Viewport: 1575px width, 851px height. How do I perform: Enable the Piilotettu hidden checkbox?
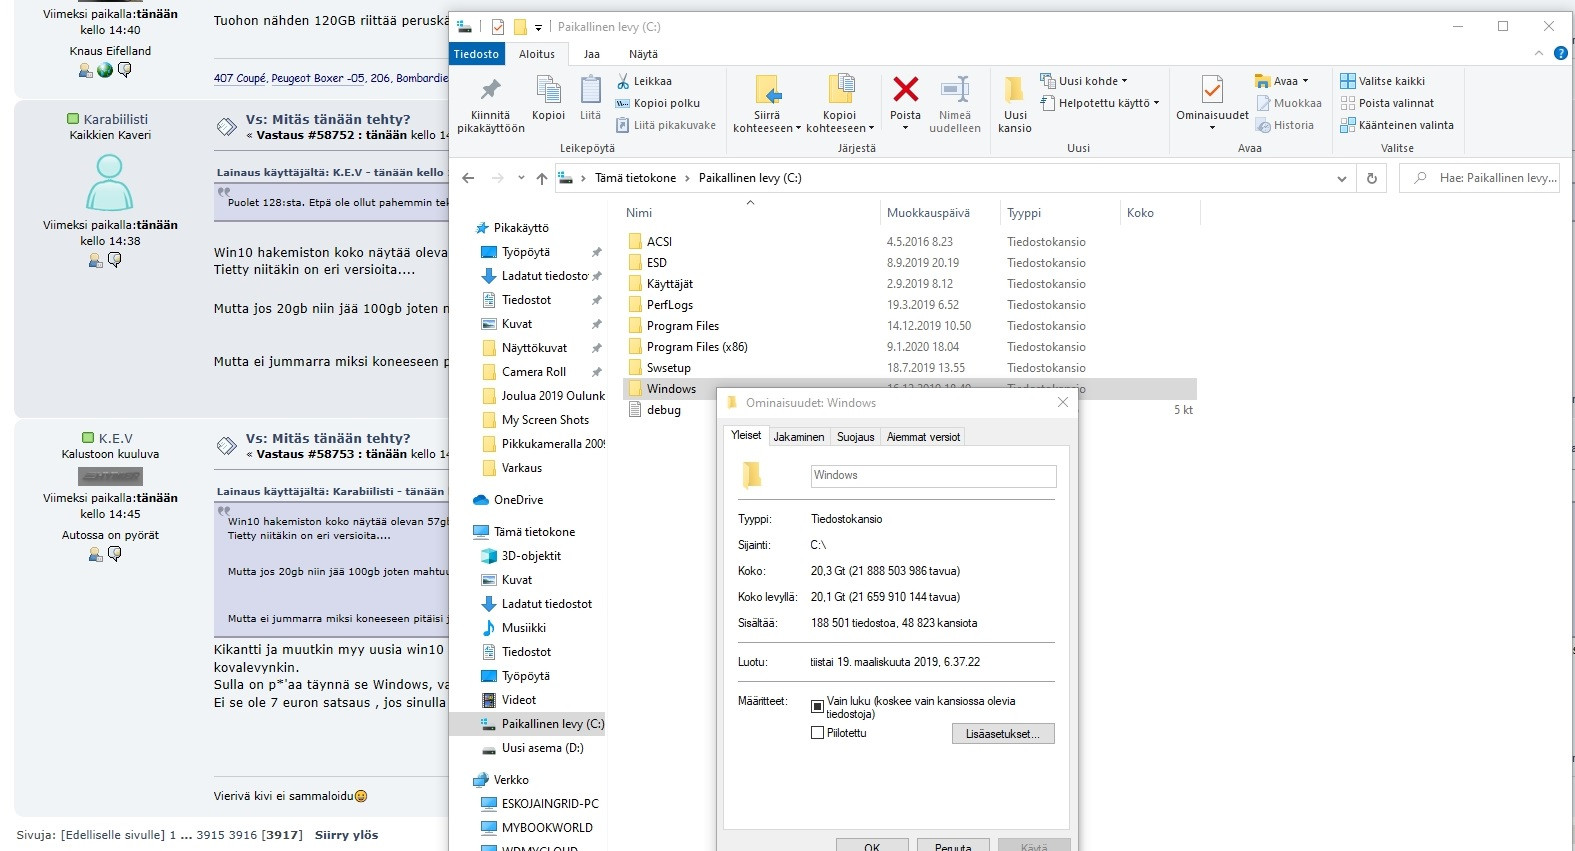(x=818, y=733)
